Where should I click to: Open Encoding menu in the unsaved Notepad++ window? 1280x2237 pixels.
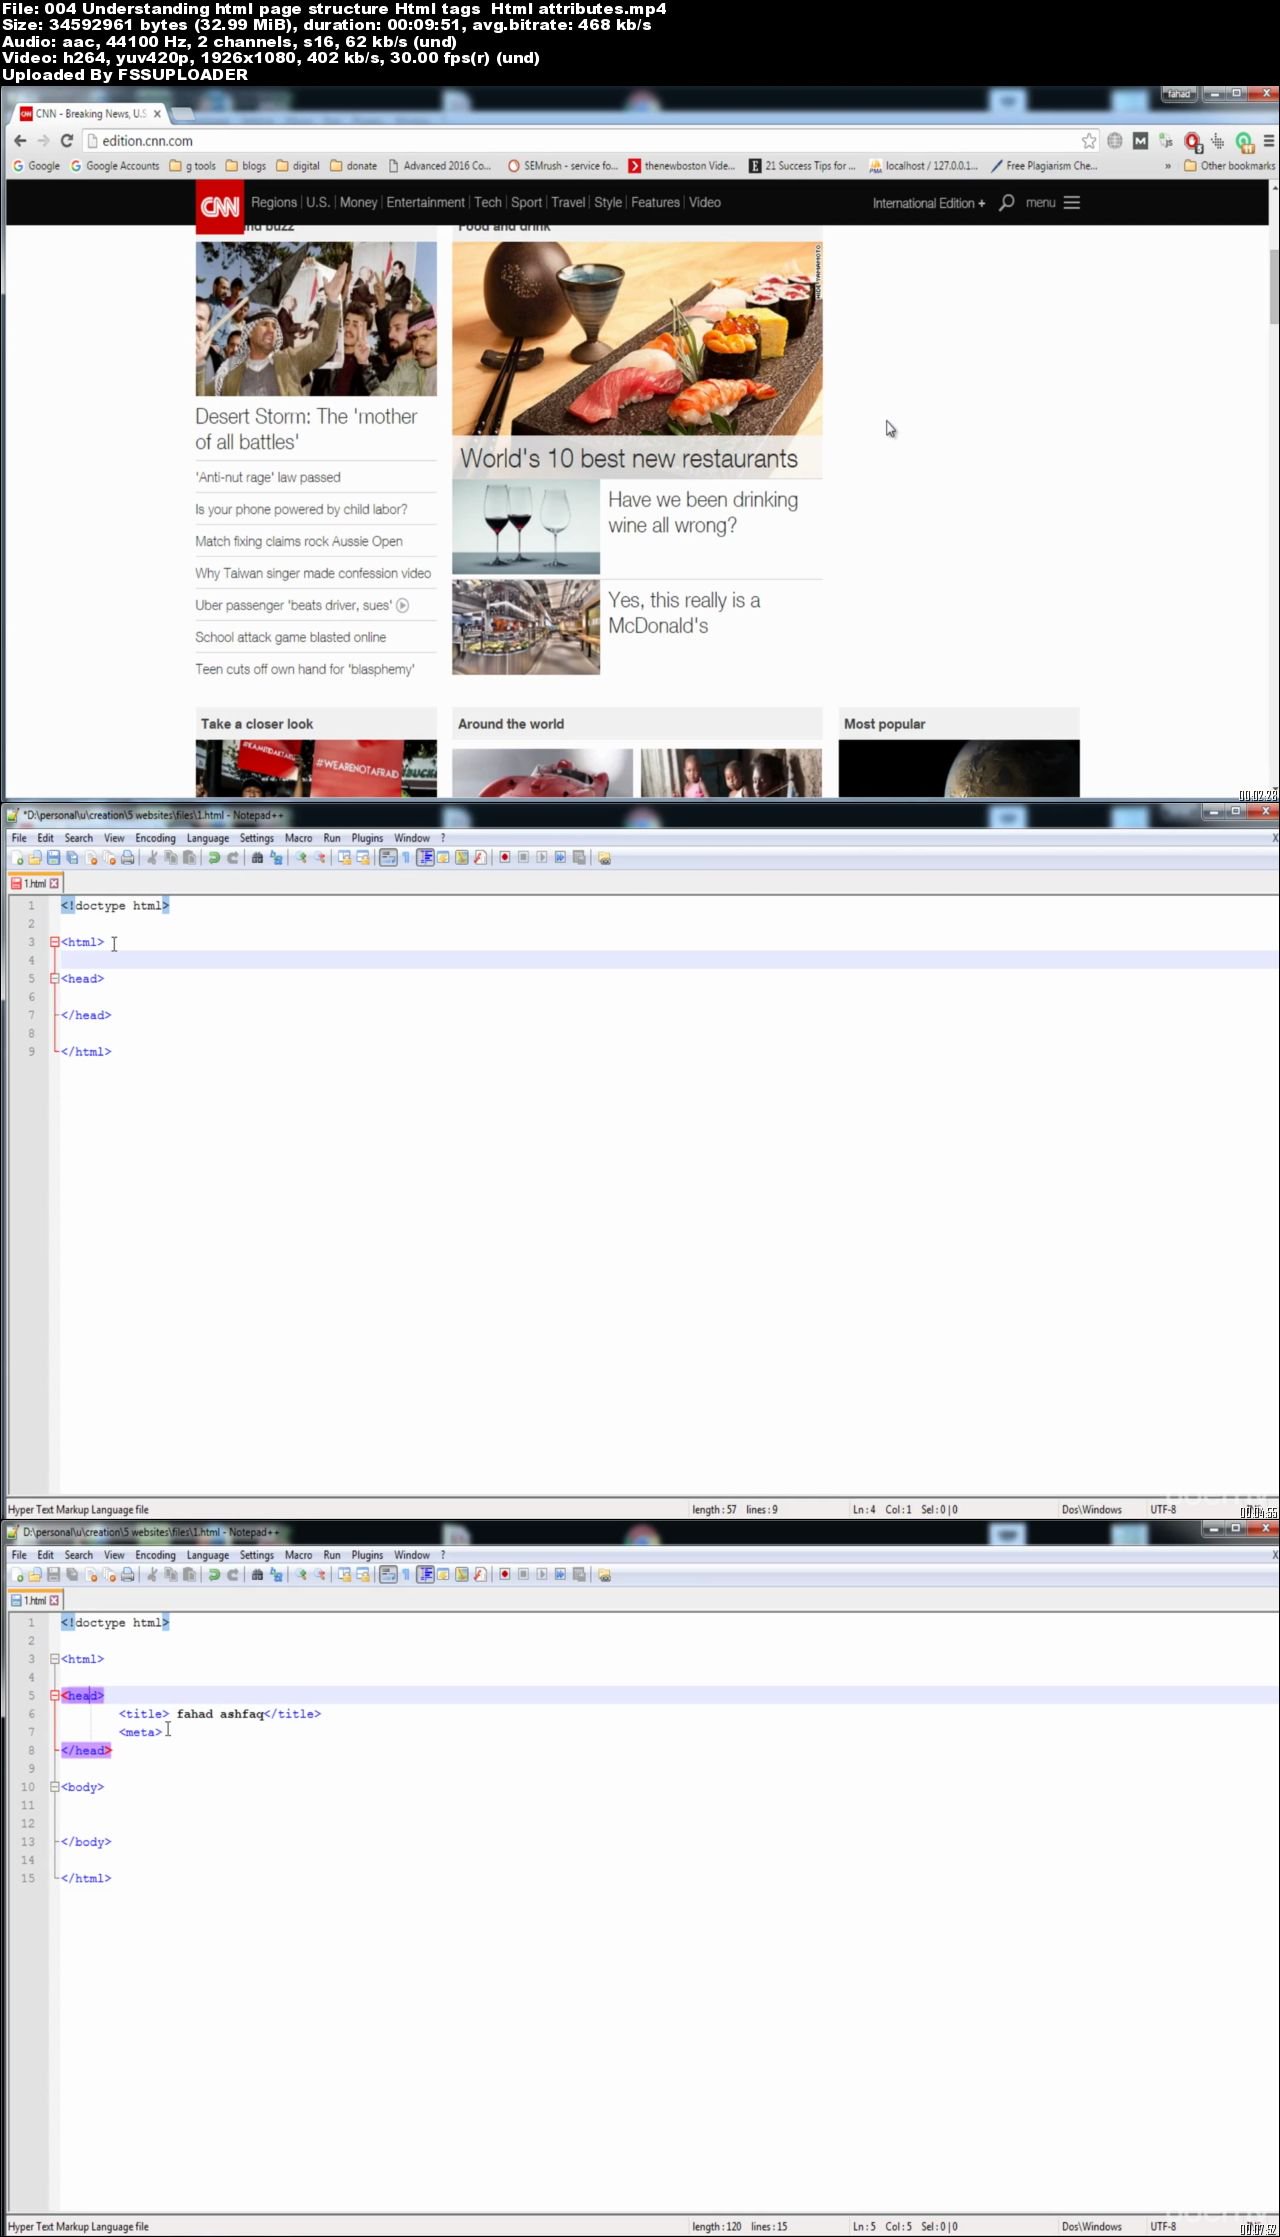155,838
